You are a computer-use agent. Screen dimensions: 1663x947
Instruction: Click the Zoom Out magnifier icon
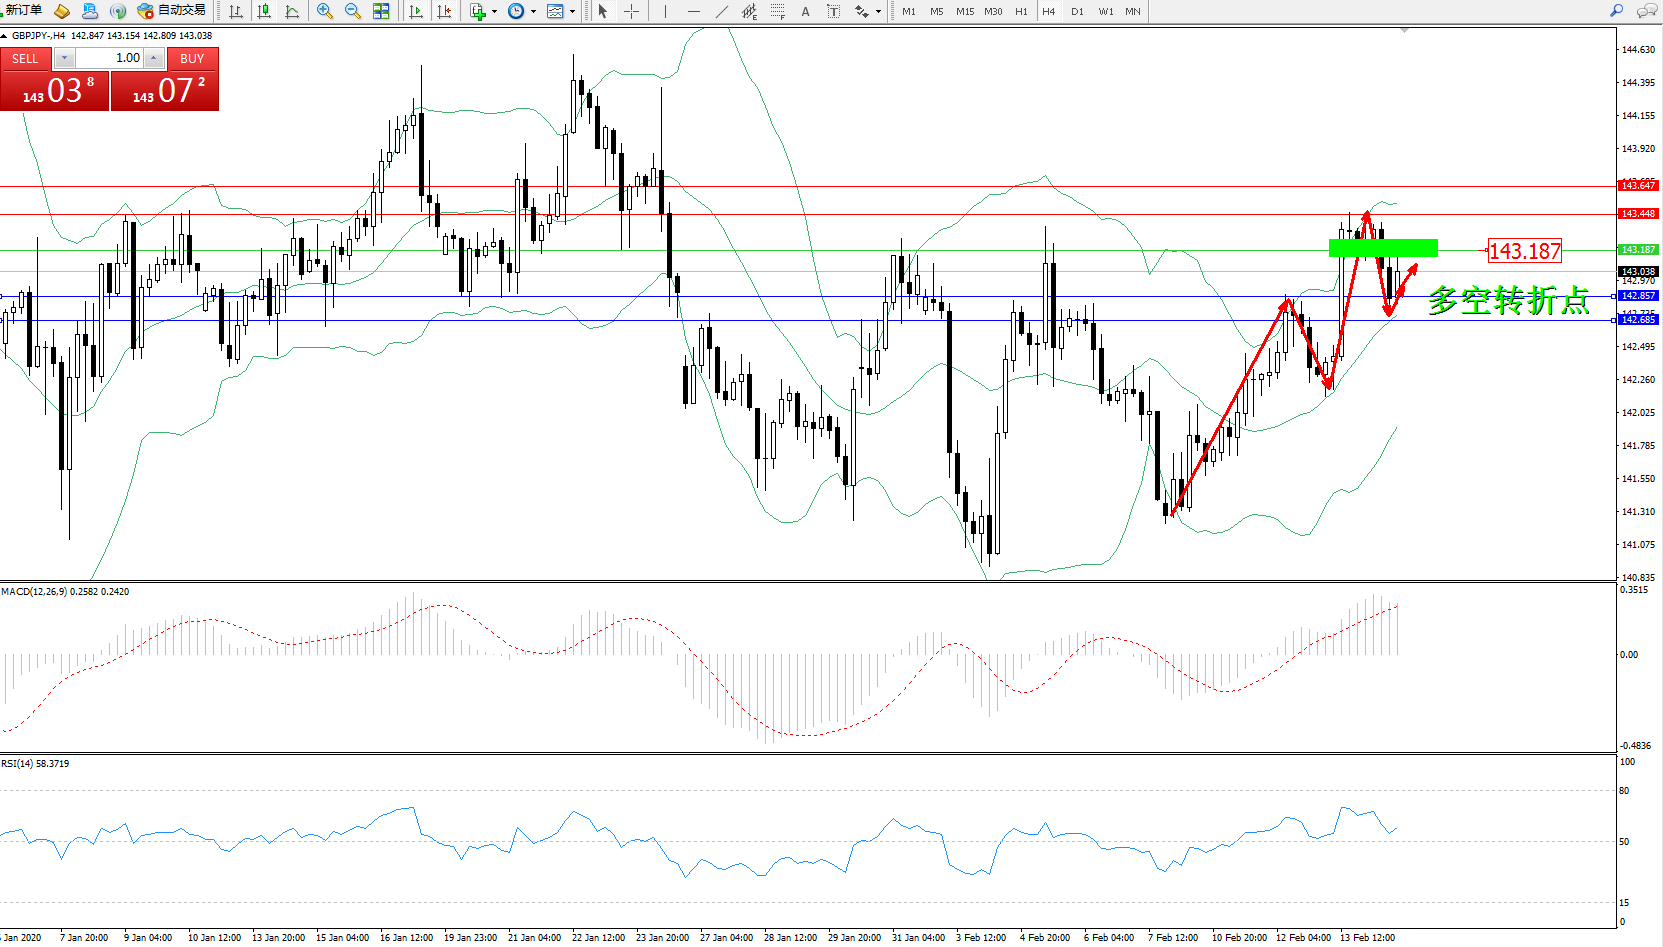(x=353, y=11)
